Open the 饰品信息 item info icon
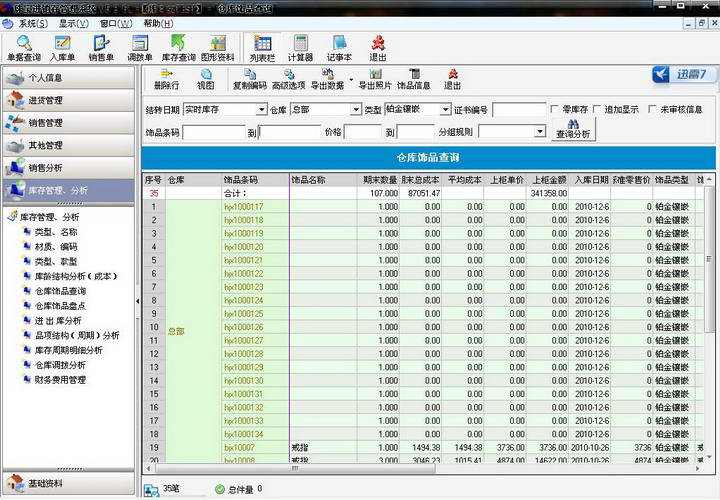 (413, 79)
